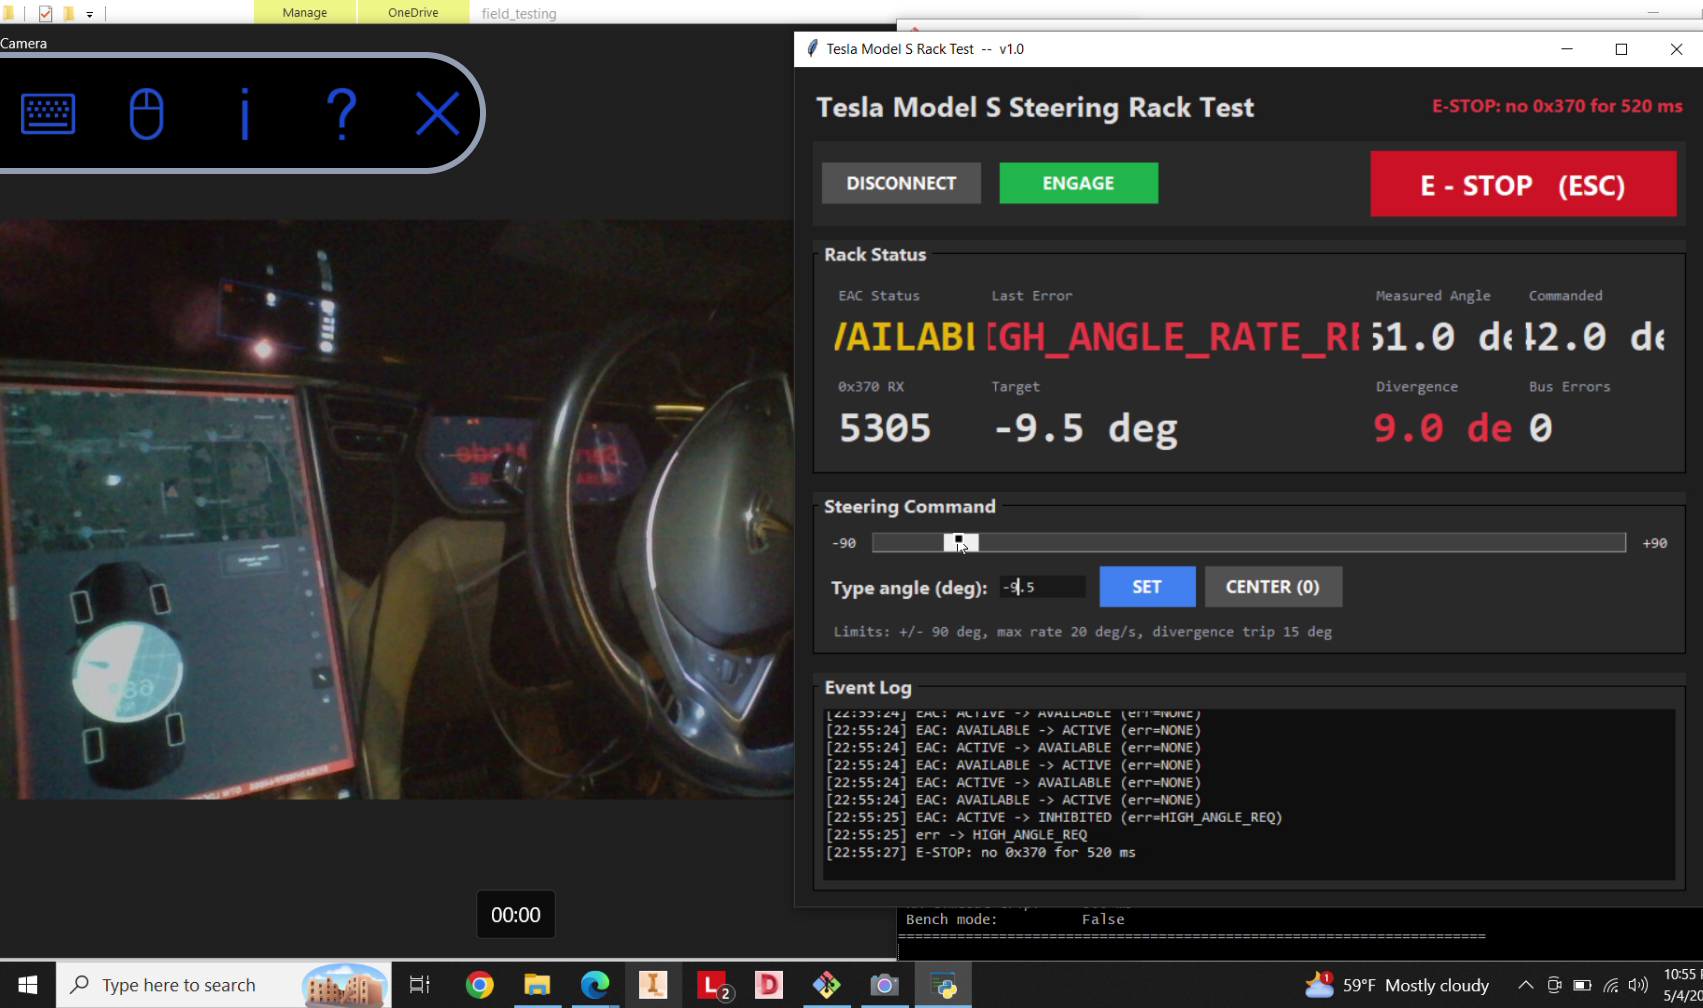Click the green ENGAGE button
Screen dimensions: 1703x1008
pyautogui.click(x=1079, y=183)
